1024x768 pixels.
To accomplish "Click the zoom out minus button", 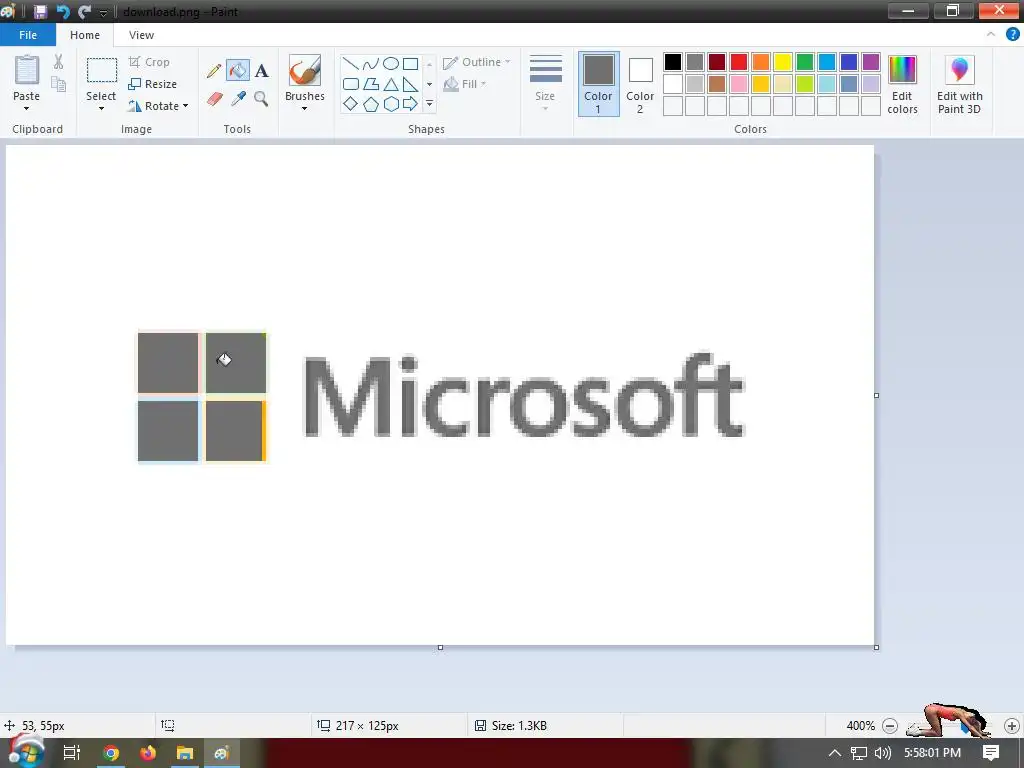I will coord(889,726).
